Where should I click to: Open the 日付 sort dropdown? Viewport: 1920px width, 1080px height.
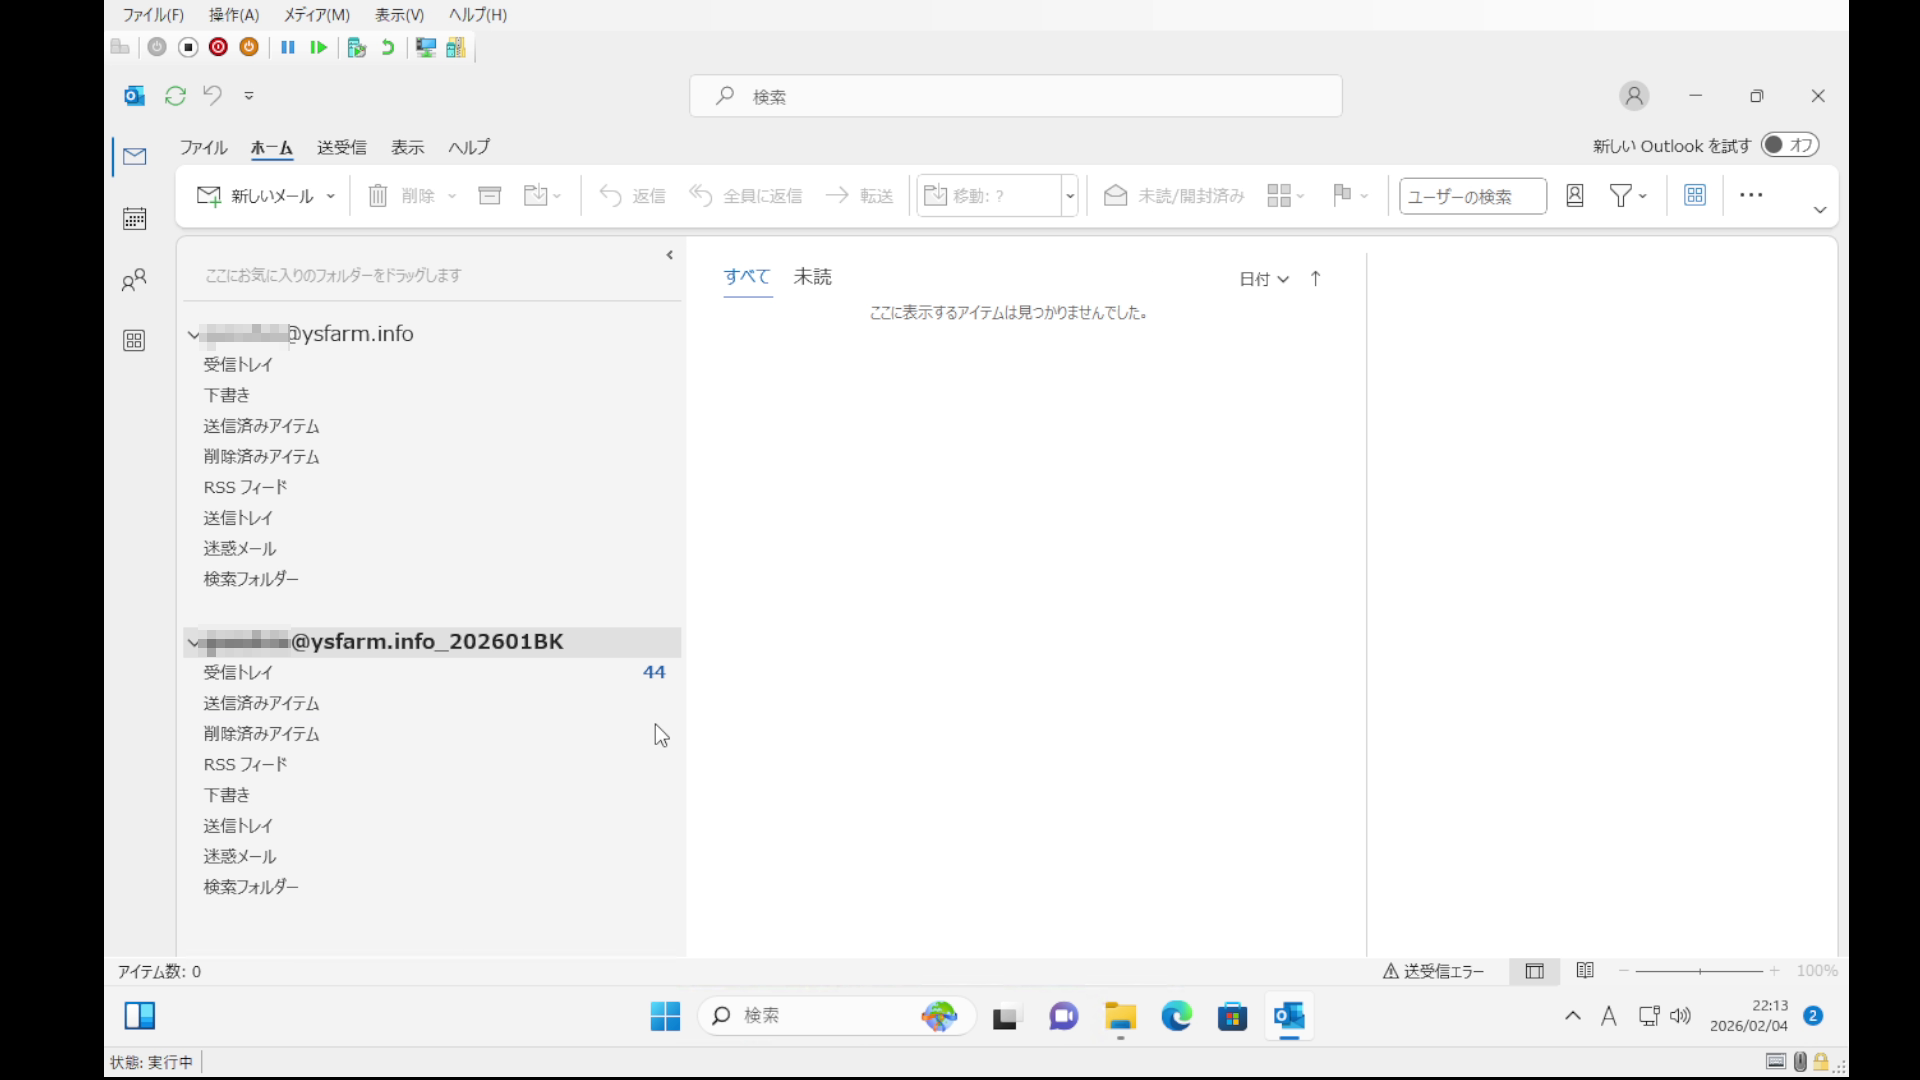[x=1263, y=279]
